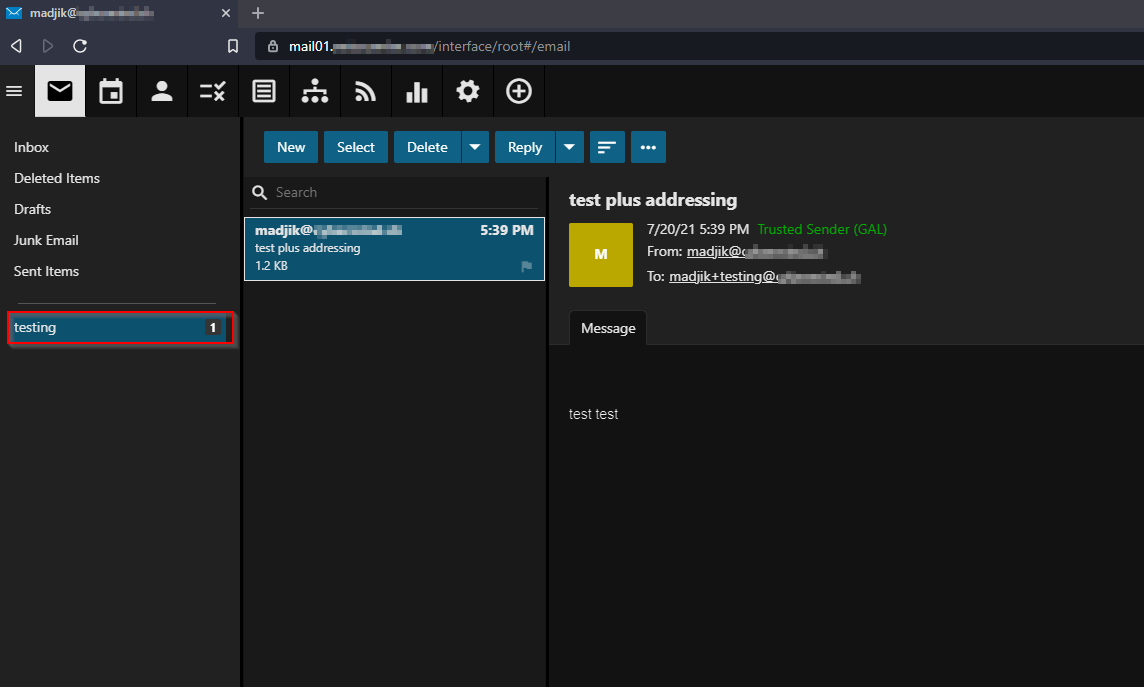Click the madjik+testing recipient link
Viewport: 1144px width, 687px height.
pyautogui.click(x=765, y=277)
